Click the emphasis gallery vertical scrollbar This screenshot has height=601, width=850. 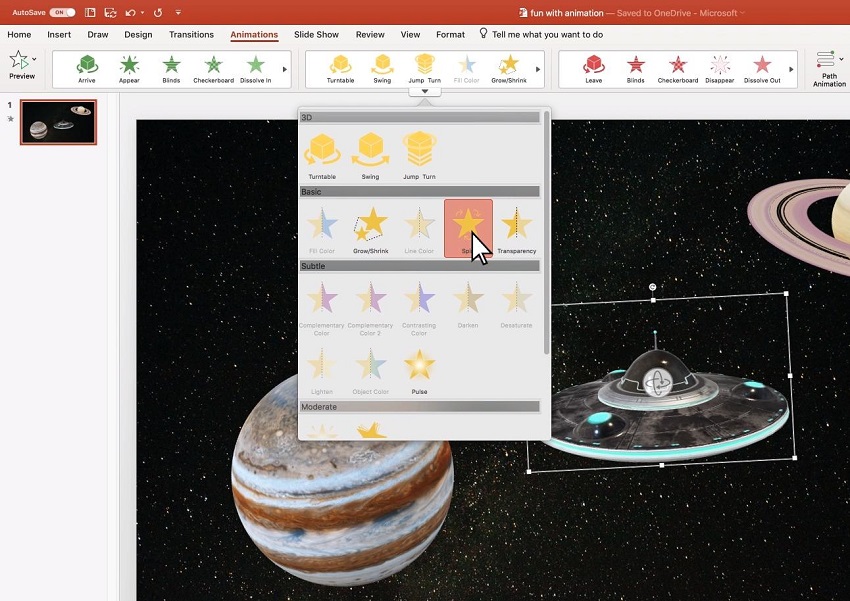[545, 230]
